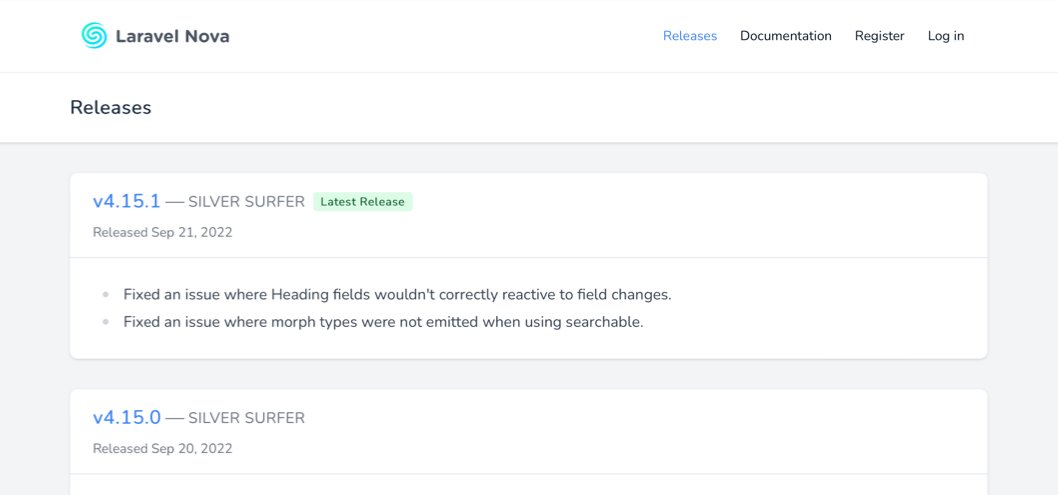Open the Releases nav link
Screen dimensions: 1058x495
(690, 36)
